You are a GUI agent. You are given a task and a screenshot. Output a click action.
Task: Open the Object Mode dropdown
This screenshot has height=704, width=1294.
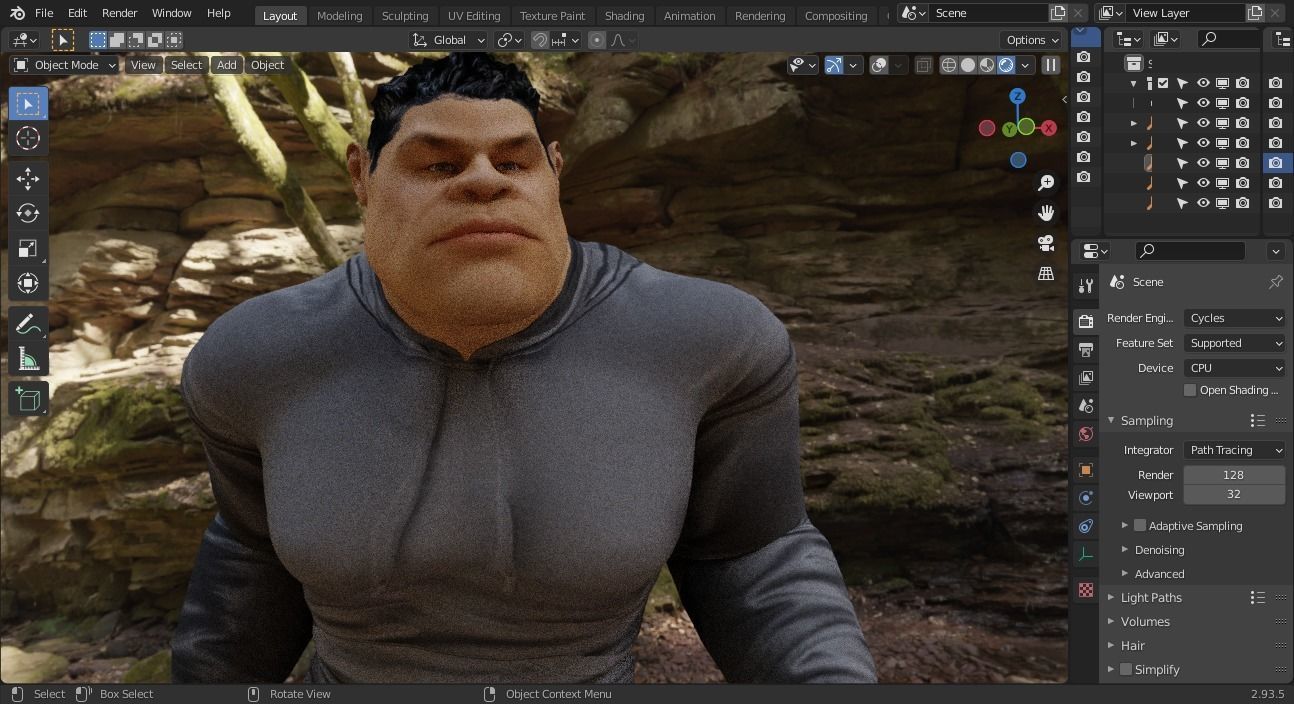click(65, 65)
